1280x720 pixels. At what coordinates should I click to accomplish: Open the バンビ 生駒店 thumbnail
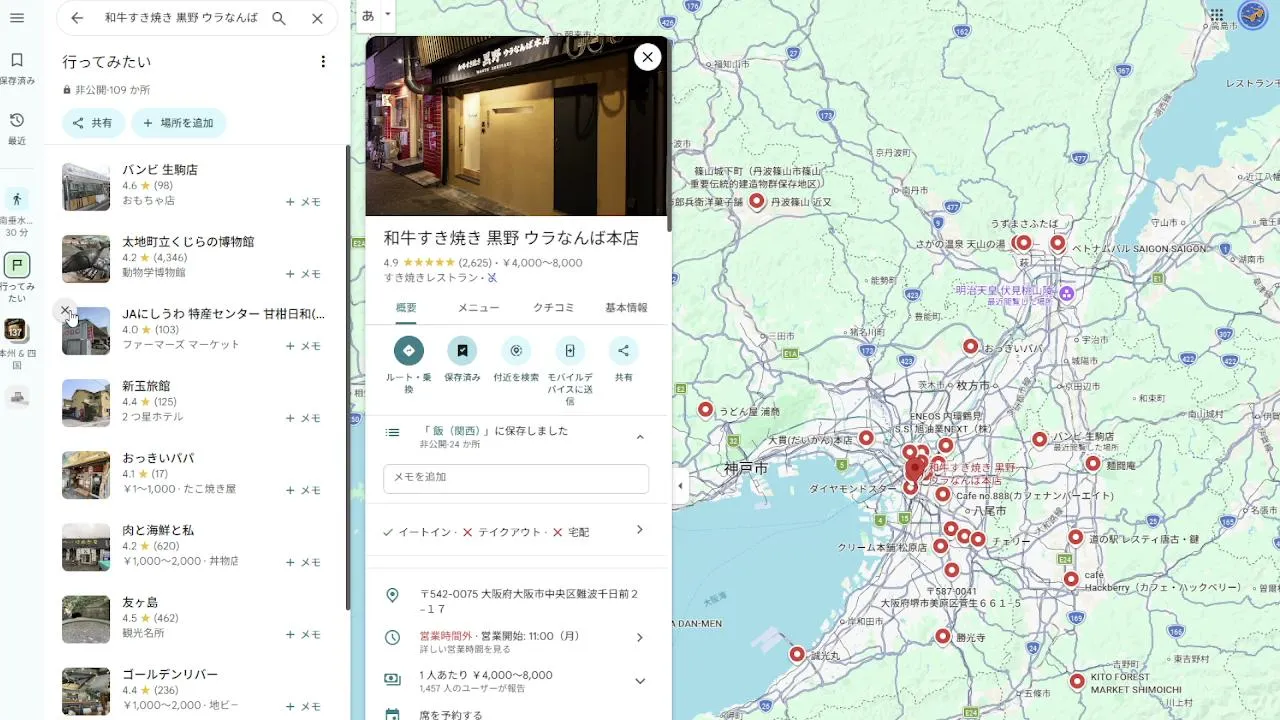click(86, 187)
